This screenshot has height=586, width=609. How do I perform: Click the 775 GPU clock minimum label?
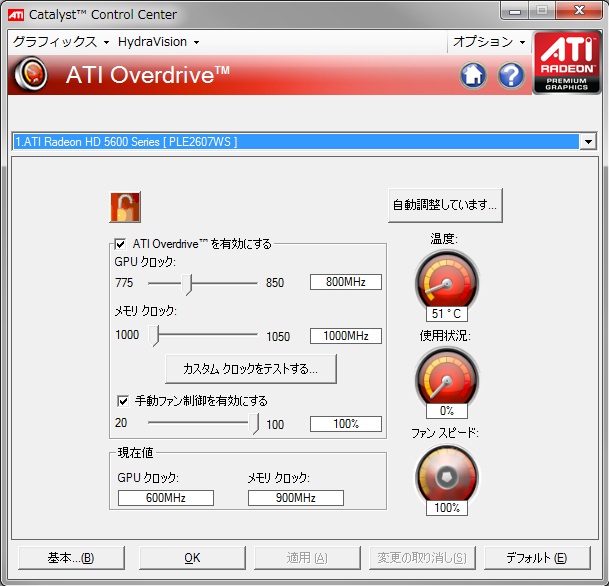click(x=124, y=283)
